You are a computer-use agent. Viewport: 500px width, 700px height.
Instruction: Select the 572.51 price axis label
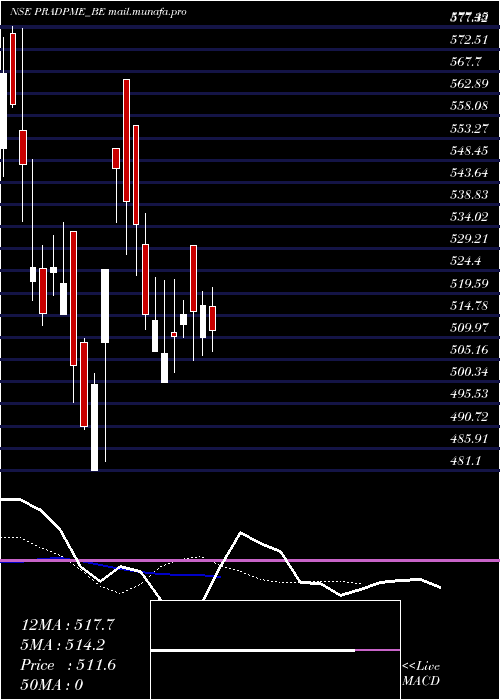[x=468, y=40]
